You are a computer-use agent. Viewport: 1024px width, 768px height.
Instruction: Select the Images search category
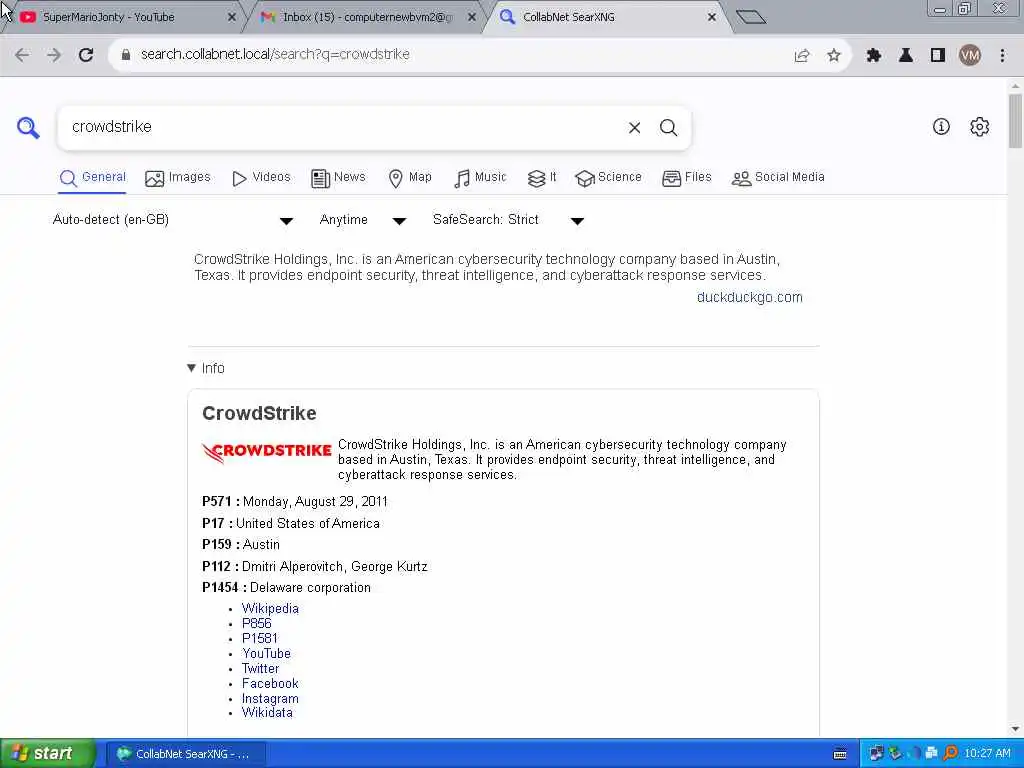point(178,178)
